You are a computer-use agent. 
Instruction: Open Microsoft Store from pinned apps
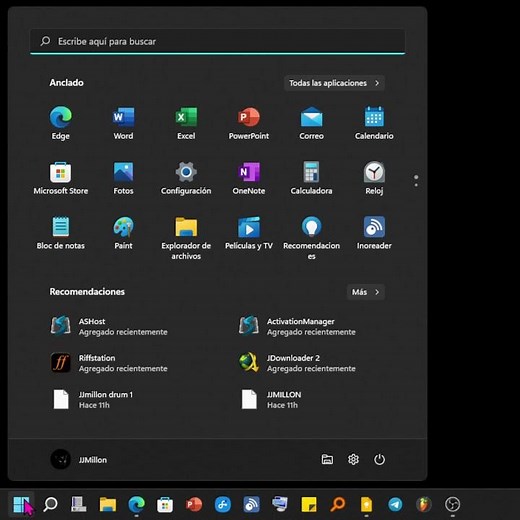[x=60, y=178]
